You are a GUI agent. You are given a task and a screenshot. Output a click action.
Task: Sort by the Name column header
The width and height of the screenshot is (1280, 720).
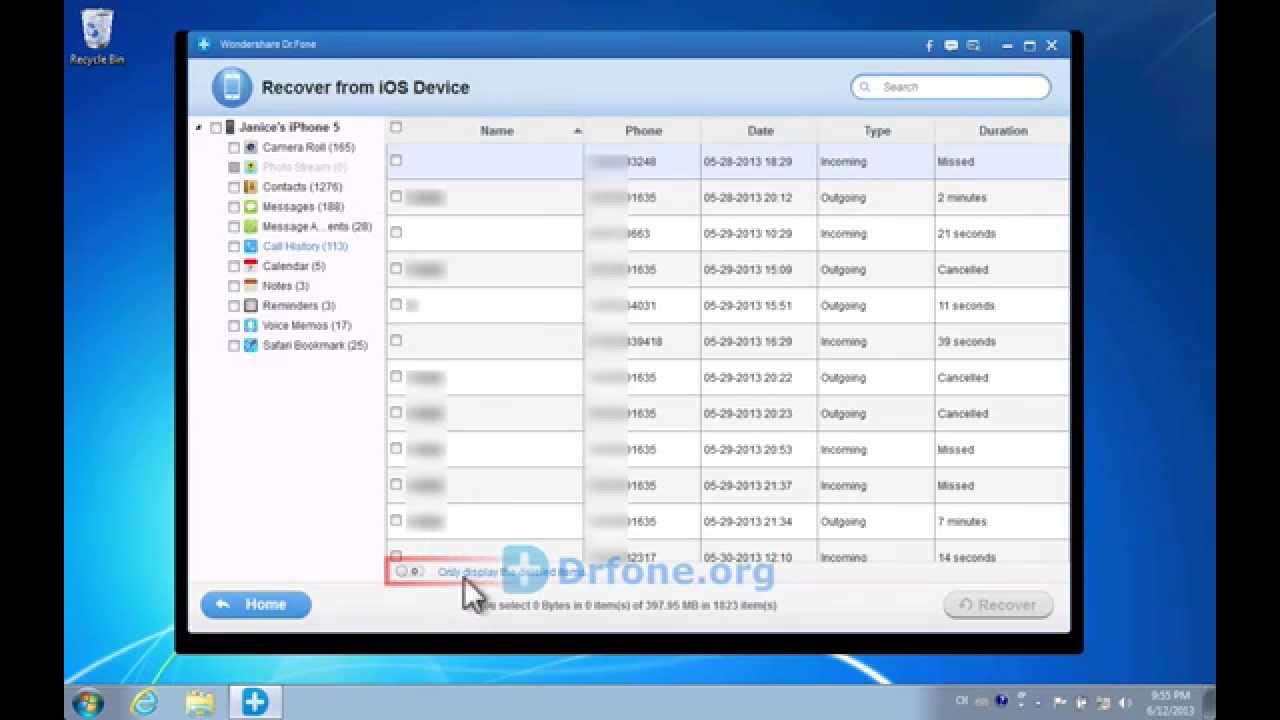(496, 130)
